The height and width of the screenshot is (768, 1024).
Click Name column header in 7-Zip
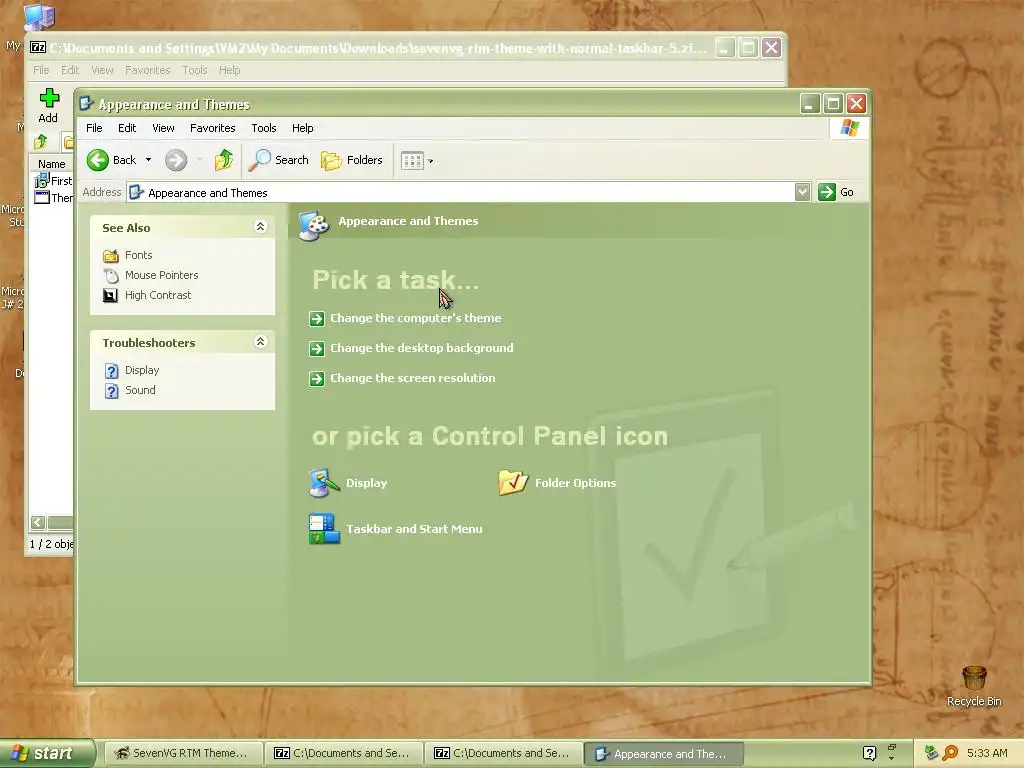pos(52,164)
